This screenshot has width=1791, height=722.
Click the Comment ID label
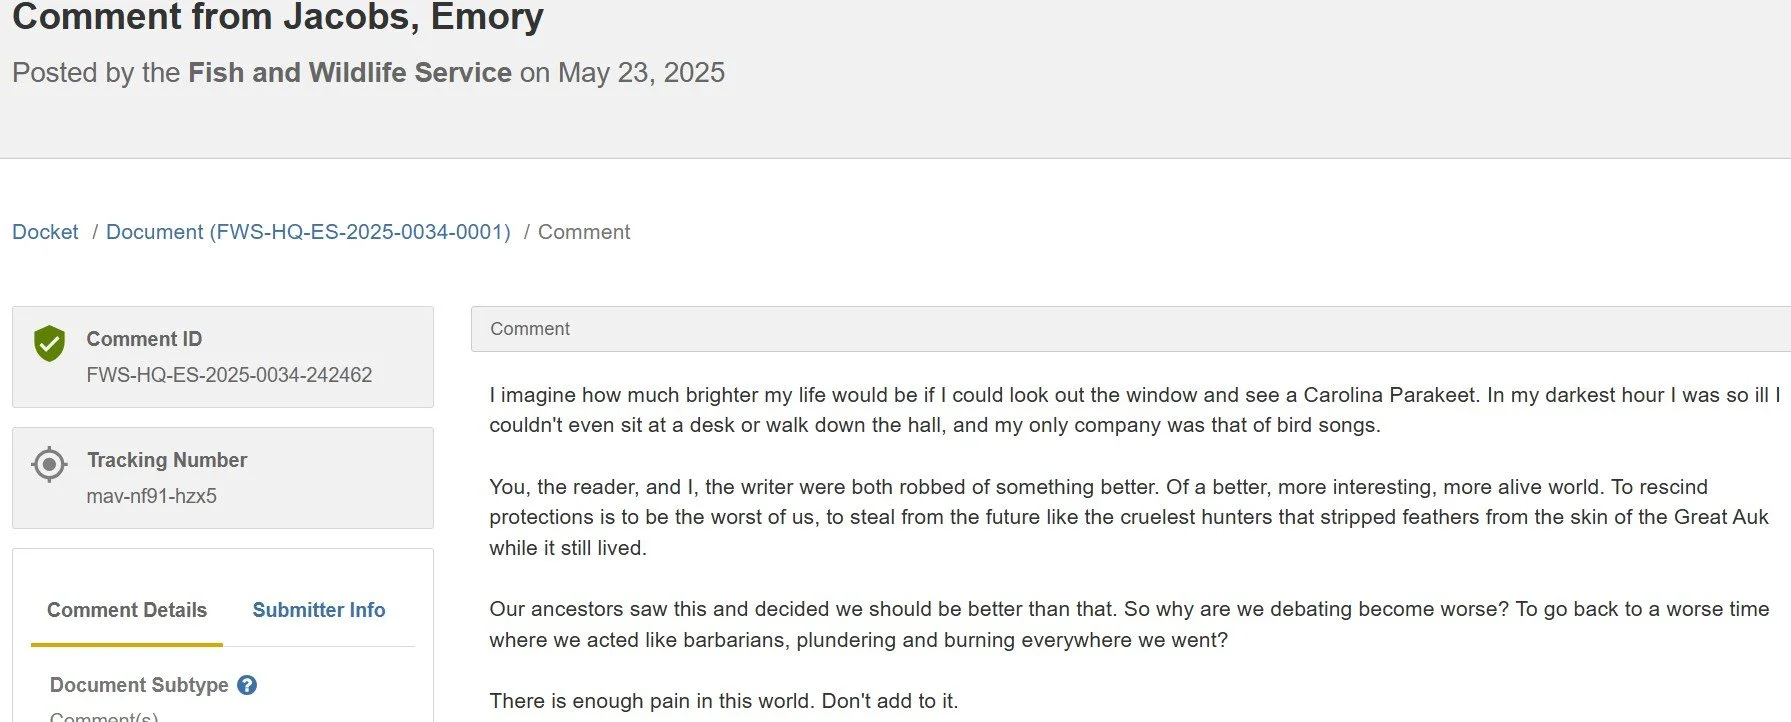(144, 339)
